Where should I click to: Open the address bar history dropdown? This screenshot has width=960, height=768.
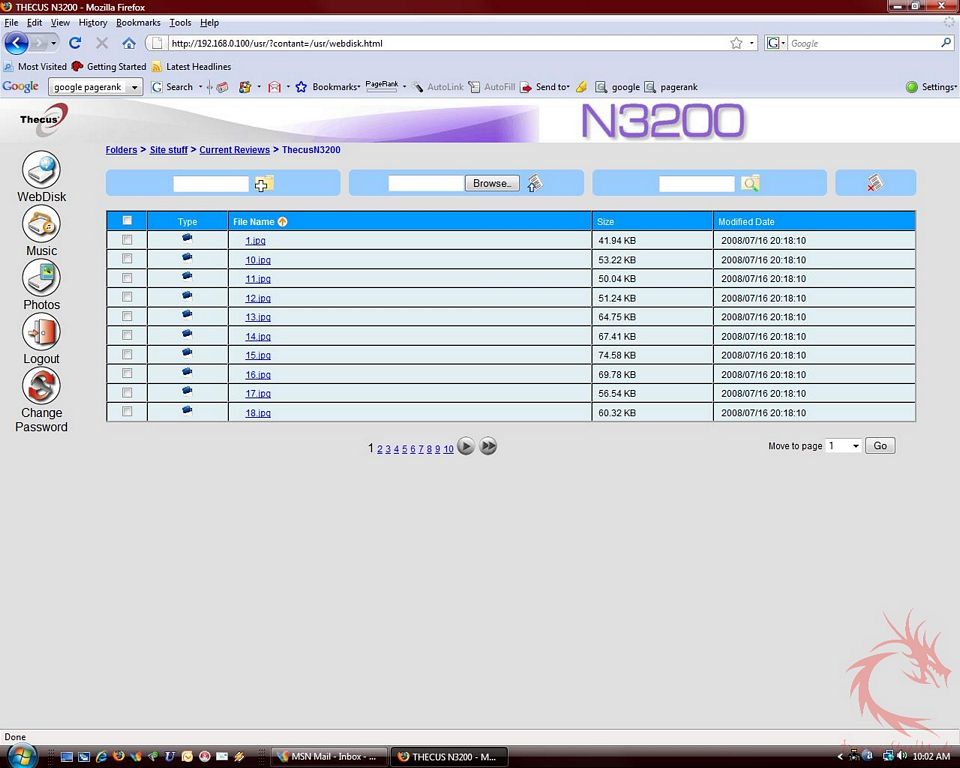(x=752, y=43)
